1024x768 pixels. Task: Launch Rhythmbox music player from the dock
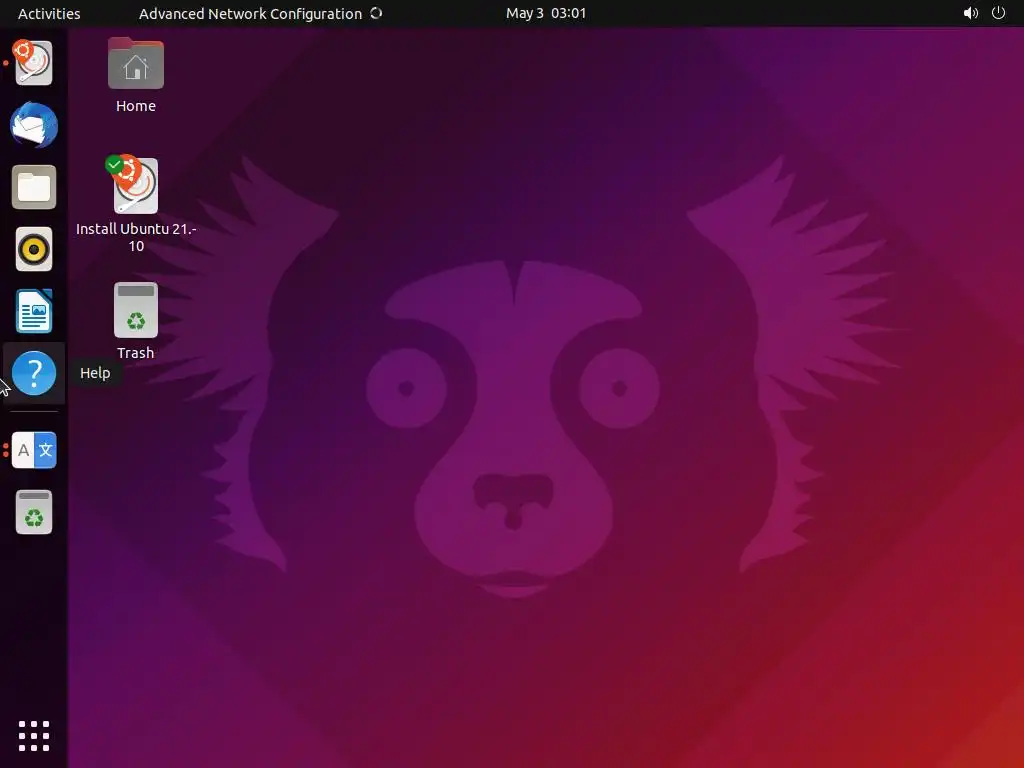coord(33,249)
